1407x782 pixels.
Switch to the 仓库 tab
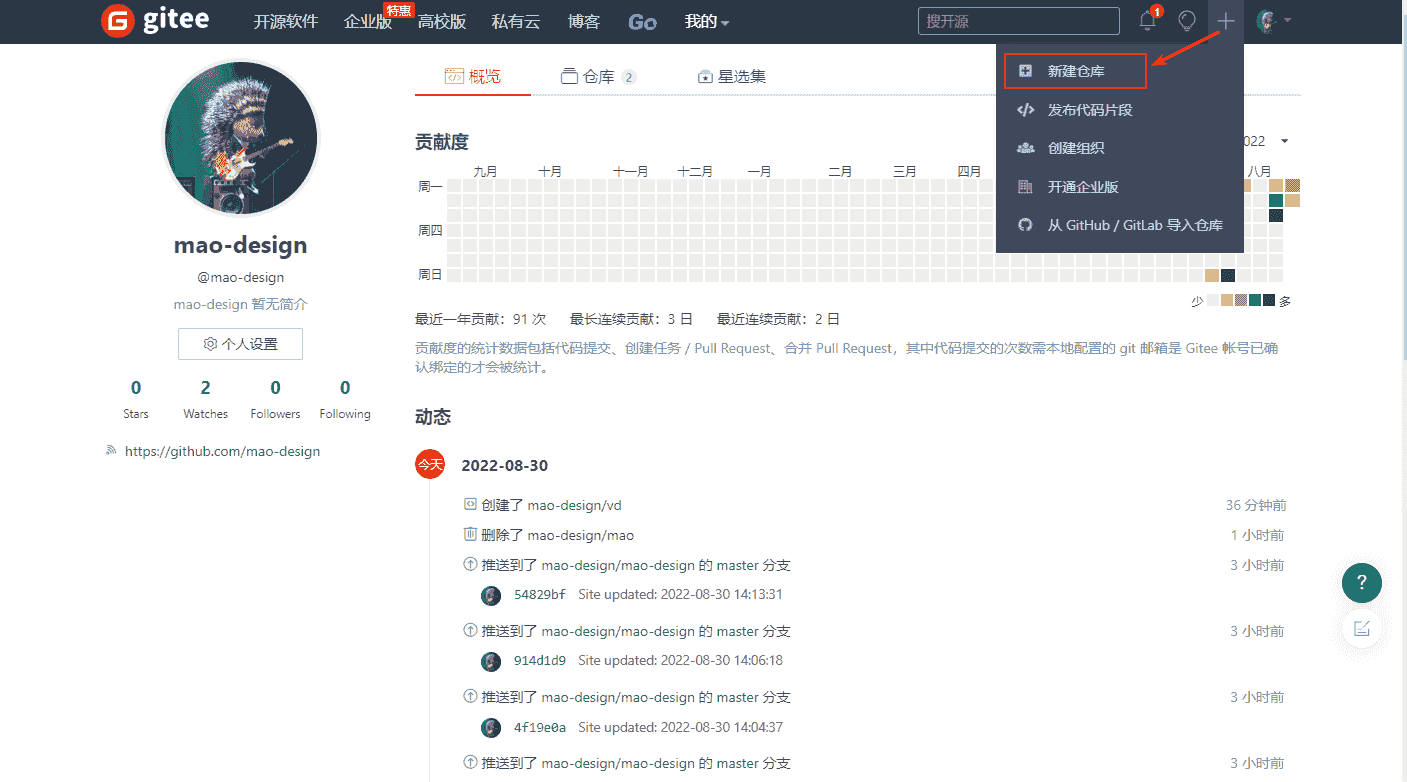tap(598, 77)
